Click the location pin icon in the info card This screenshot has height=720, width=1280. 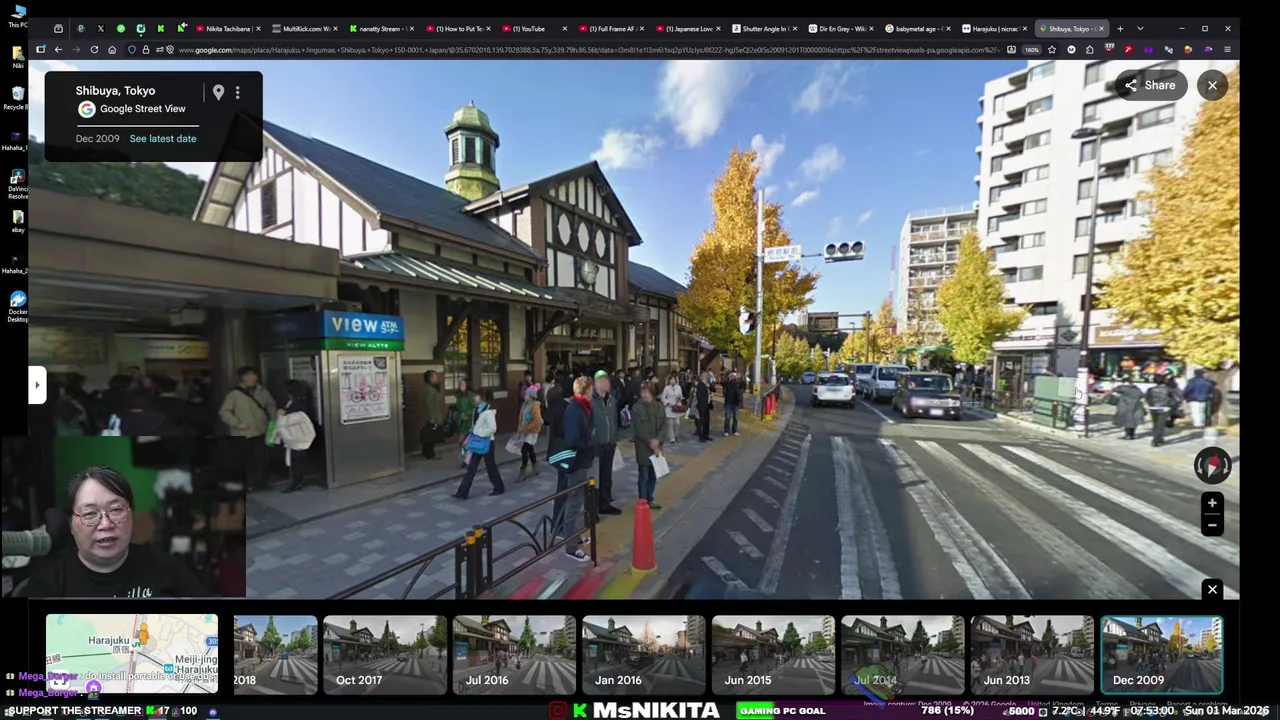click(218, 93)
